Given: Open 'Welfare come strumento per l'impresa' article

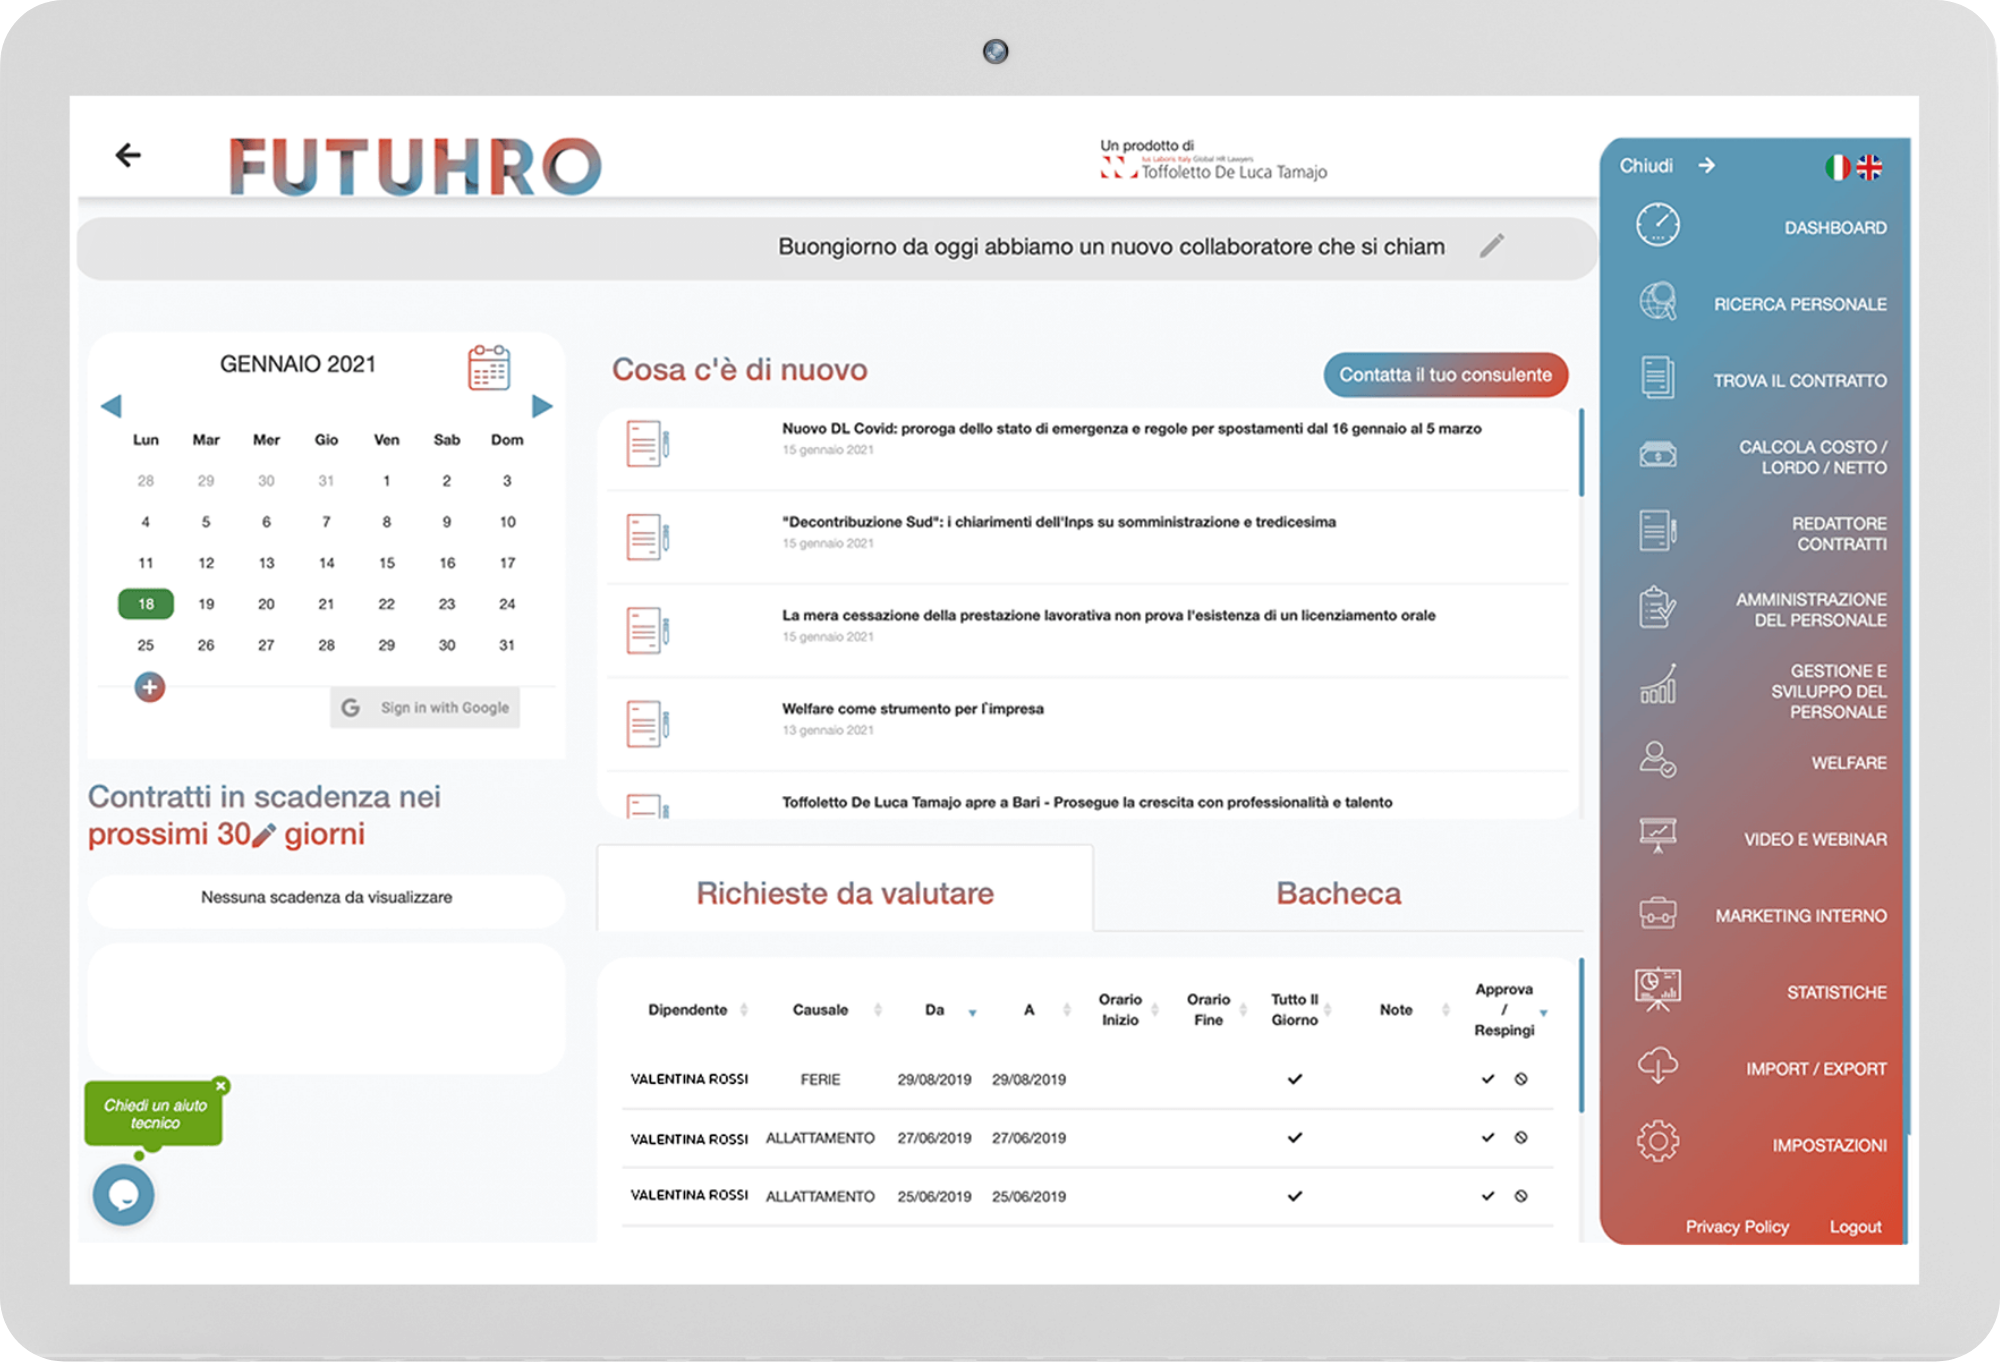Looking at the screenshot, I should (912, 709).
